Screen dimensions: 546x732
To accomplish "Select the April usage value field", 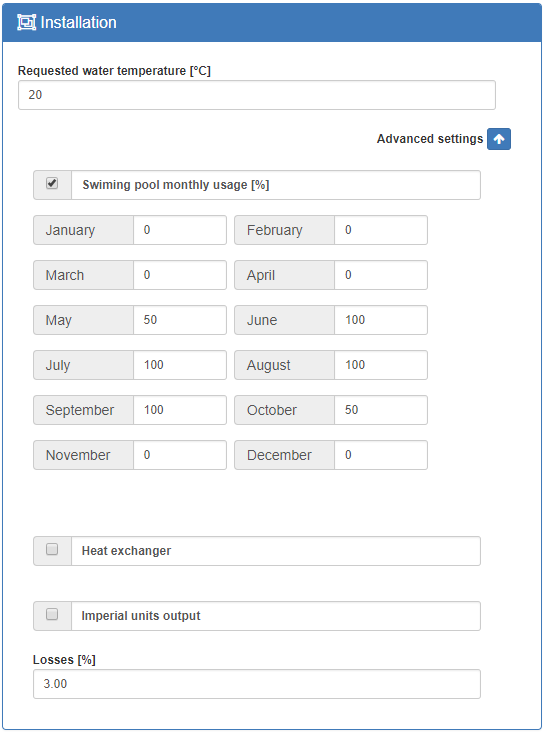I will coord(381,275).
